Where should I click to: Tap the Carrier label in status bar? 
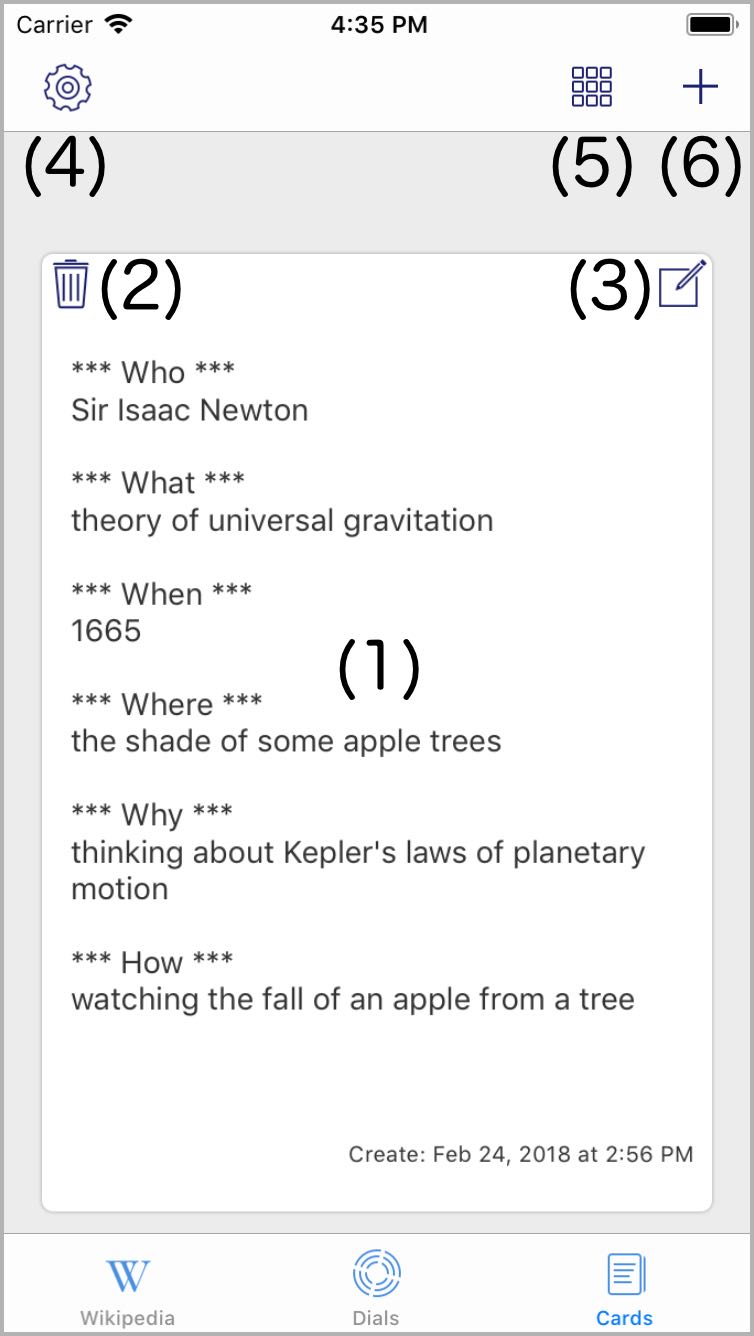pos(55,25)
